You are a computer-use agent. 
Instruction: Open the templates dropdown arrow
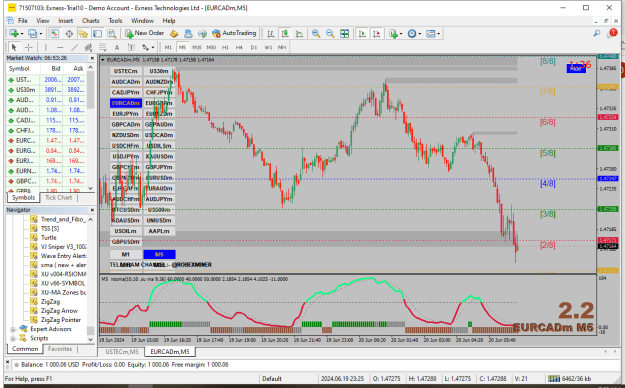coord(438,33)
